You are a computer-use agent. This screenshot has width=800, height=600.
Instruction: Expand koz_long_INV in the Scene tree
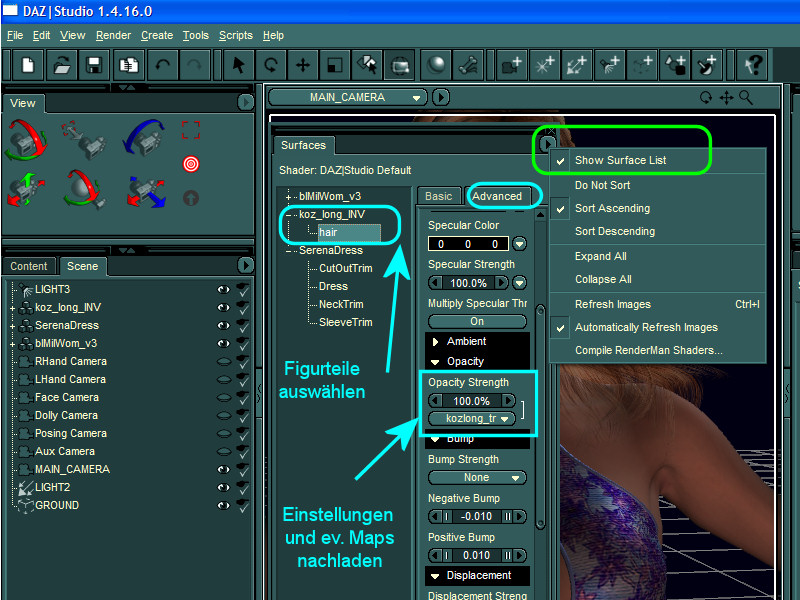coord(12,308)
